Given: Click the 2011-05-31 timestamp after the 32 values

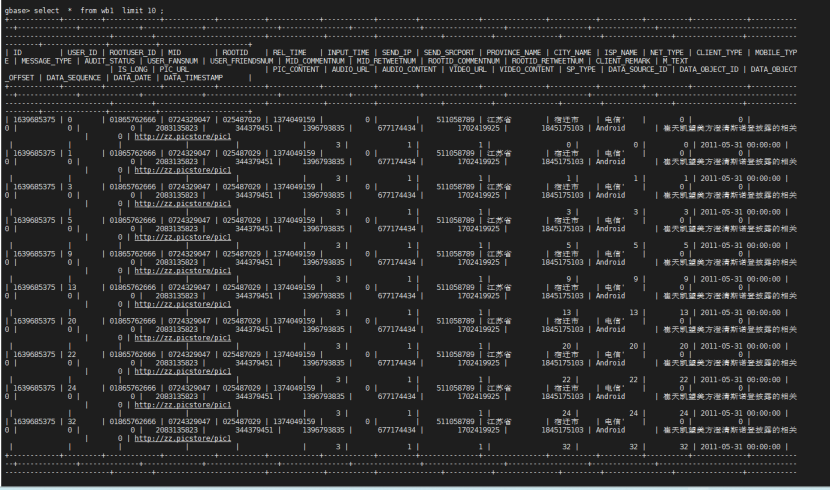Looking at the screenshot, I should coord(740,447).
